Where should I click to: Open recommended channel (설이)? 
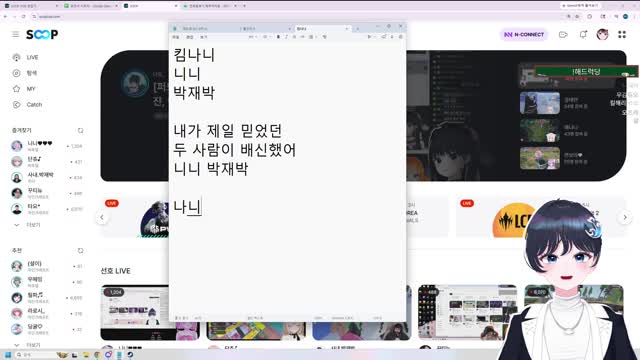(x=47, y=266)
